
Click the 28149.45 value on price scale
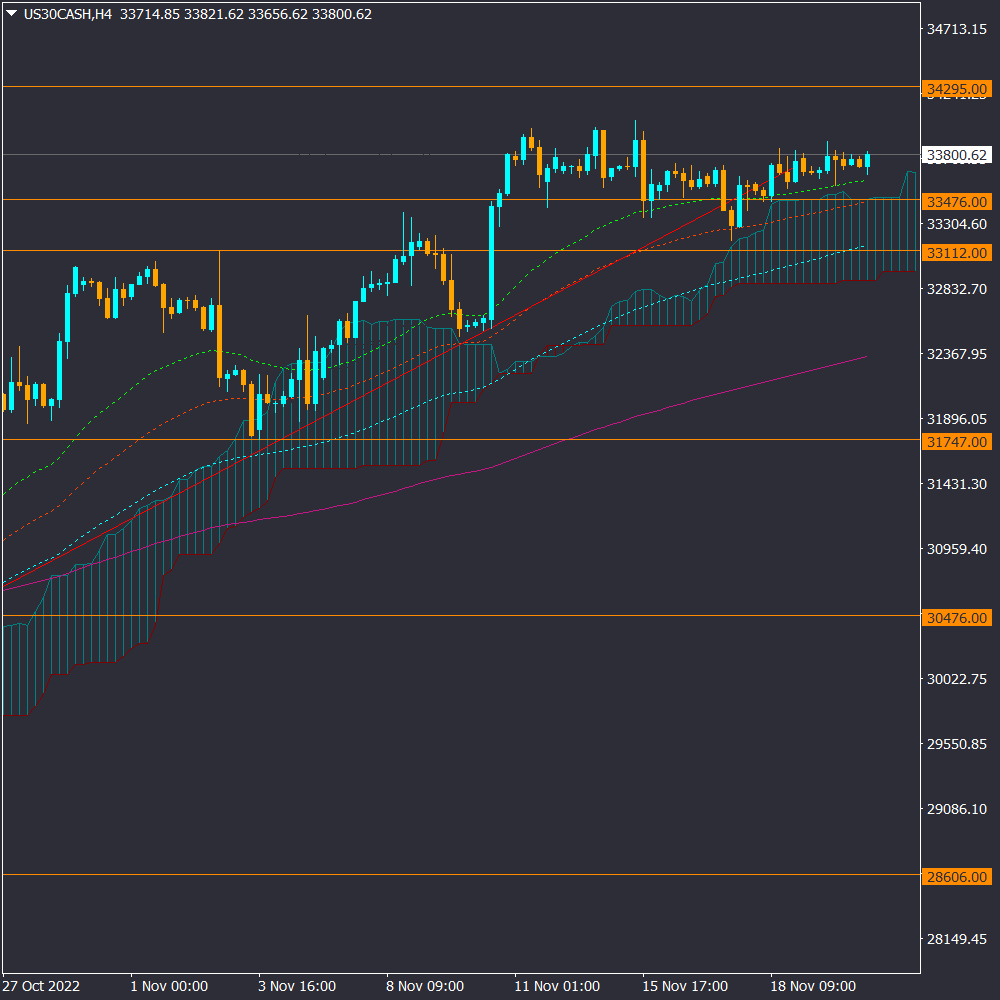pyautogui.click(x=957, y=939)
